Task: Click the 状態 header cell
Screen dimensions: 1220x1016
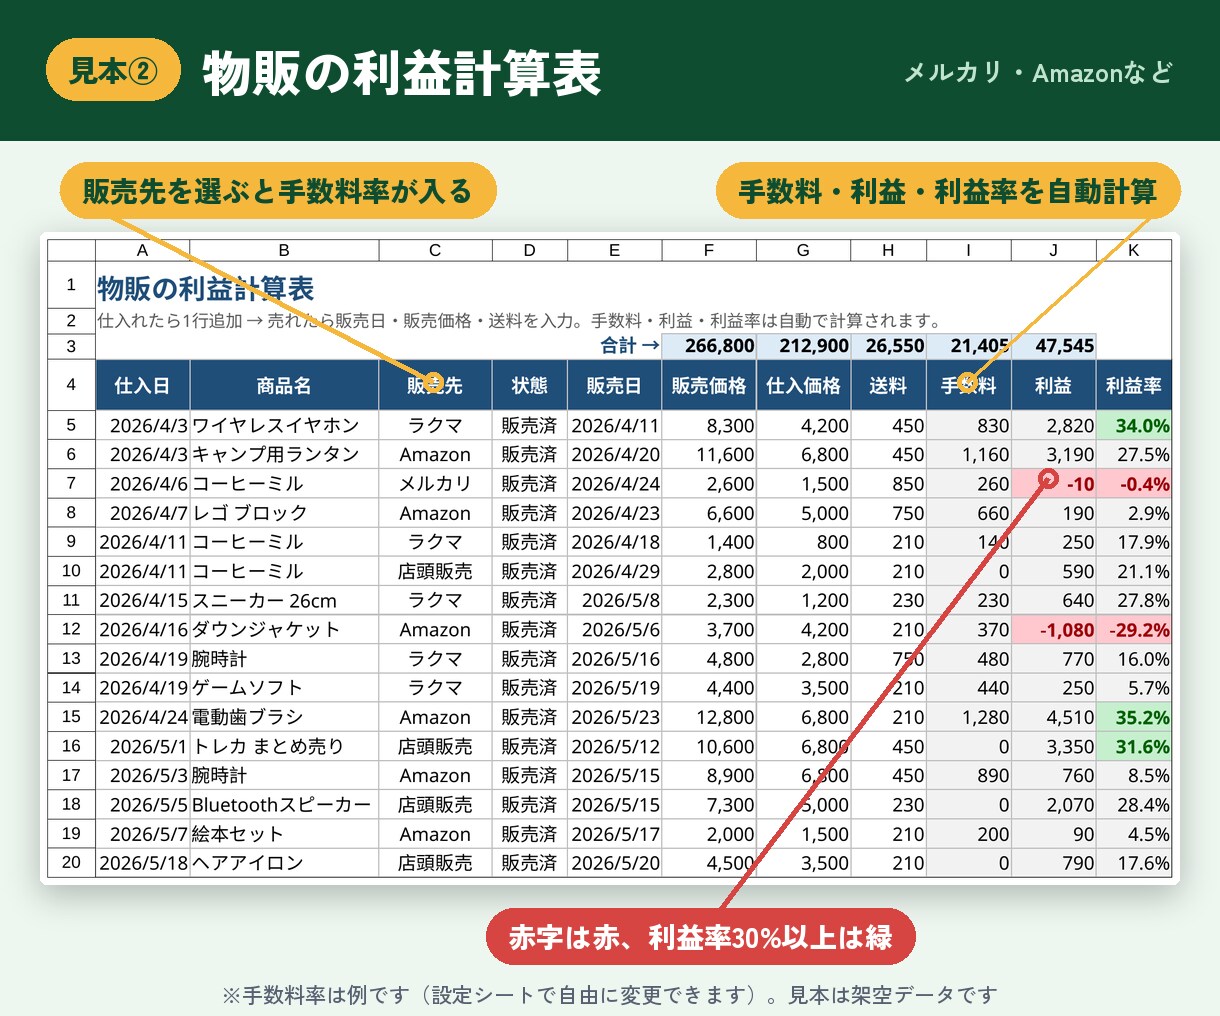Action: (529, 385)
